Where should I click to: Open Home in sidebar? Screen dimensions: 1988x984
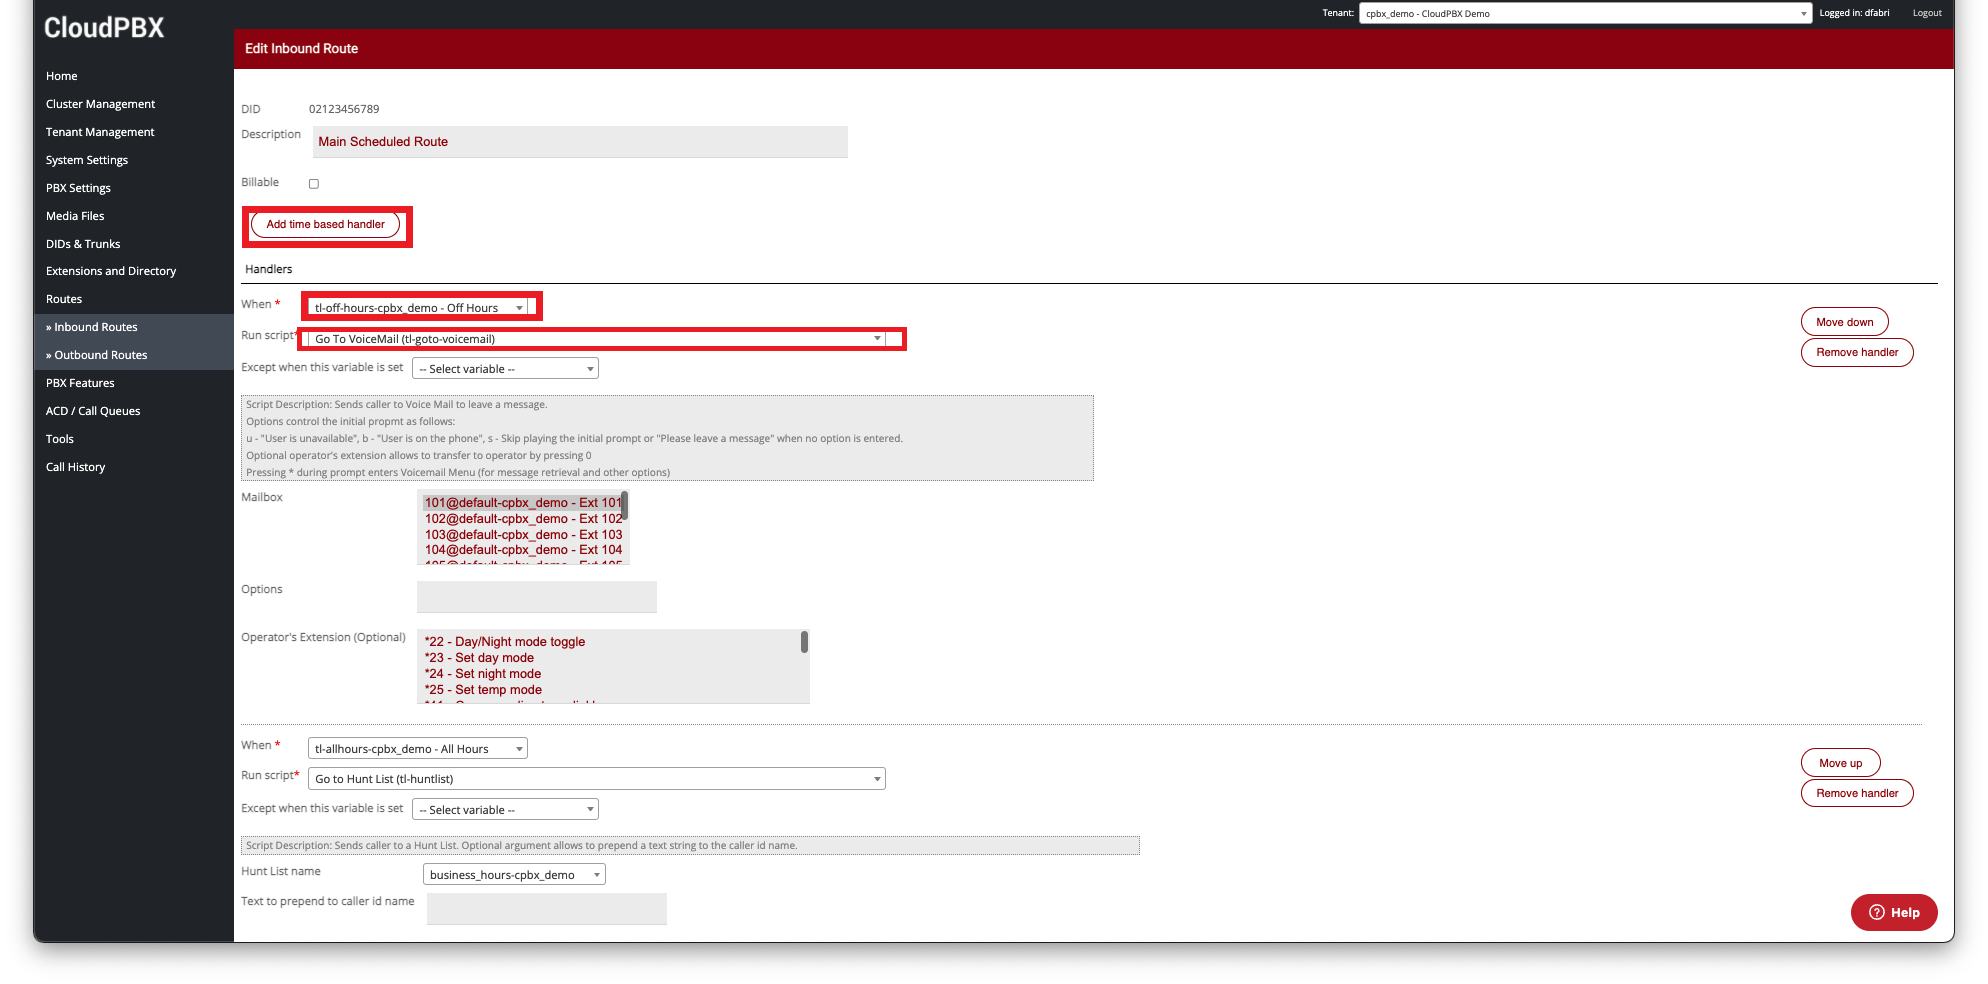pyautogui.click(x=61, y=76)
